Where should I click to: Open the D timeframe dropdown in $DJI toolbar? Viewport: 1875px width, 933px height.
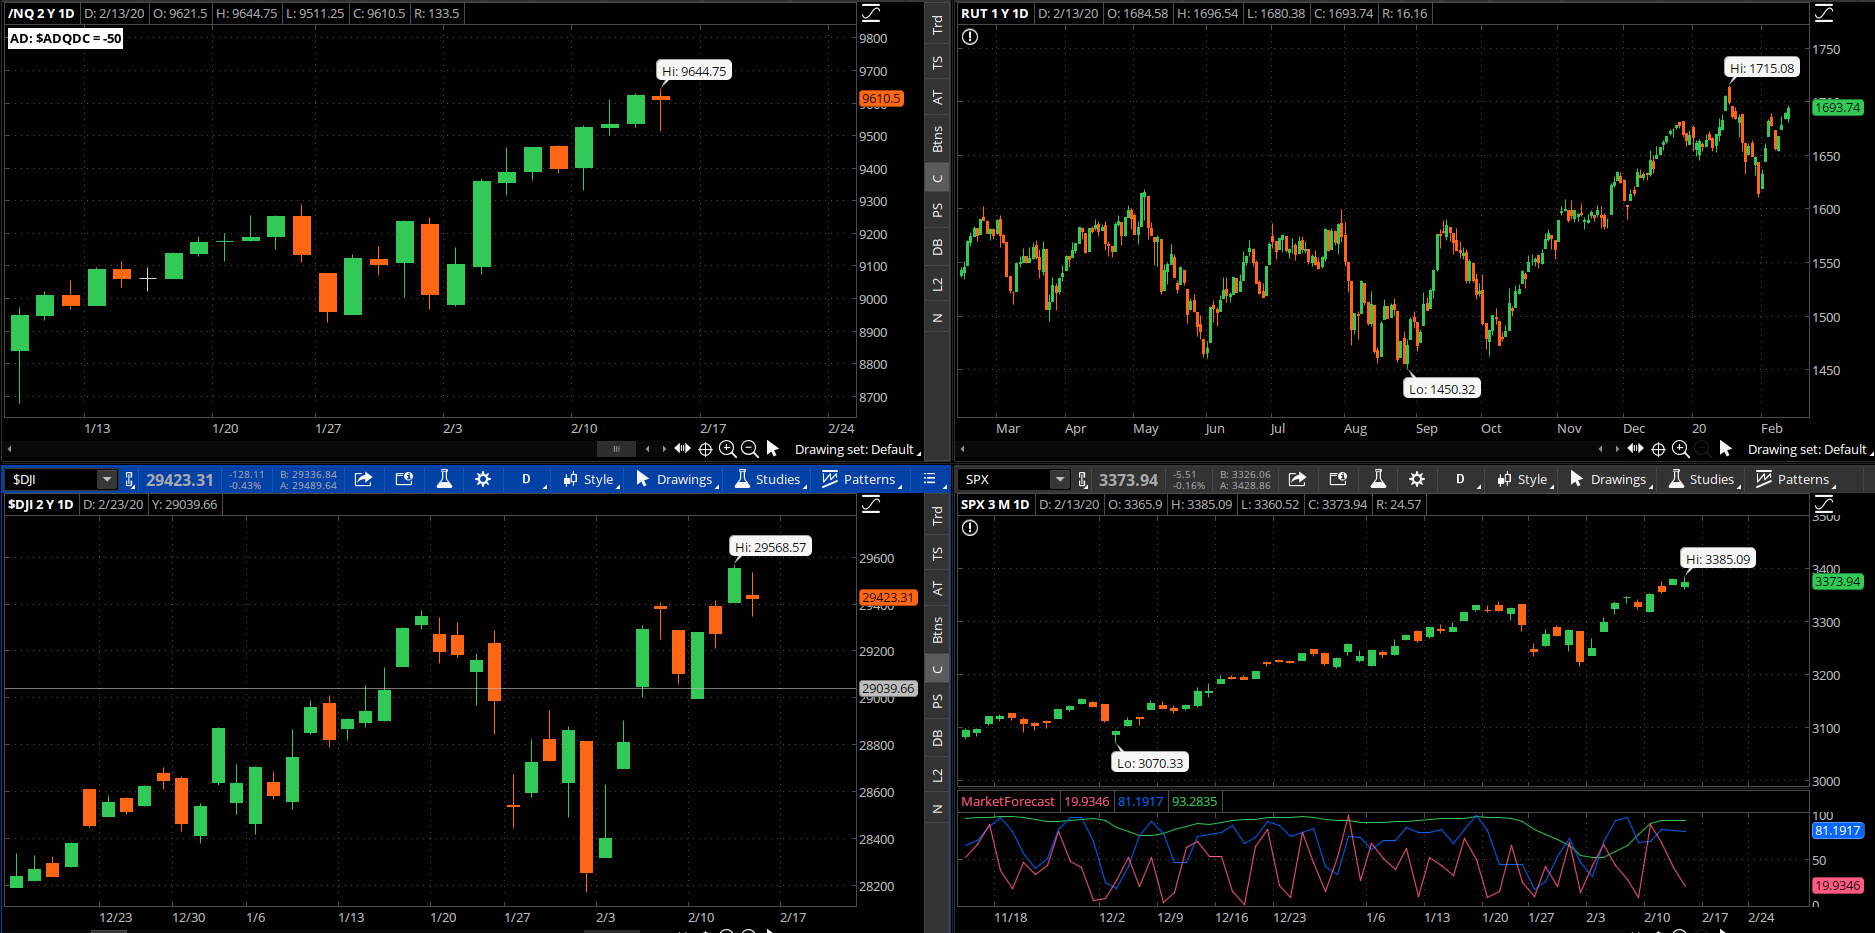tap(527, 479)
